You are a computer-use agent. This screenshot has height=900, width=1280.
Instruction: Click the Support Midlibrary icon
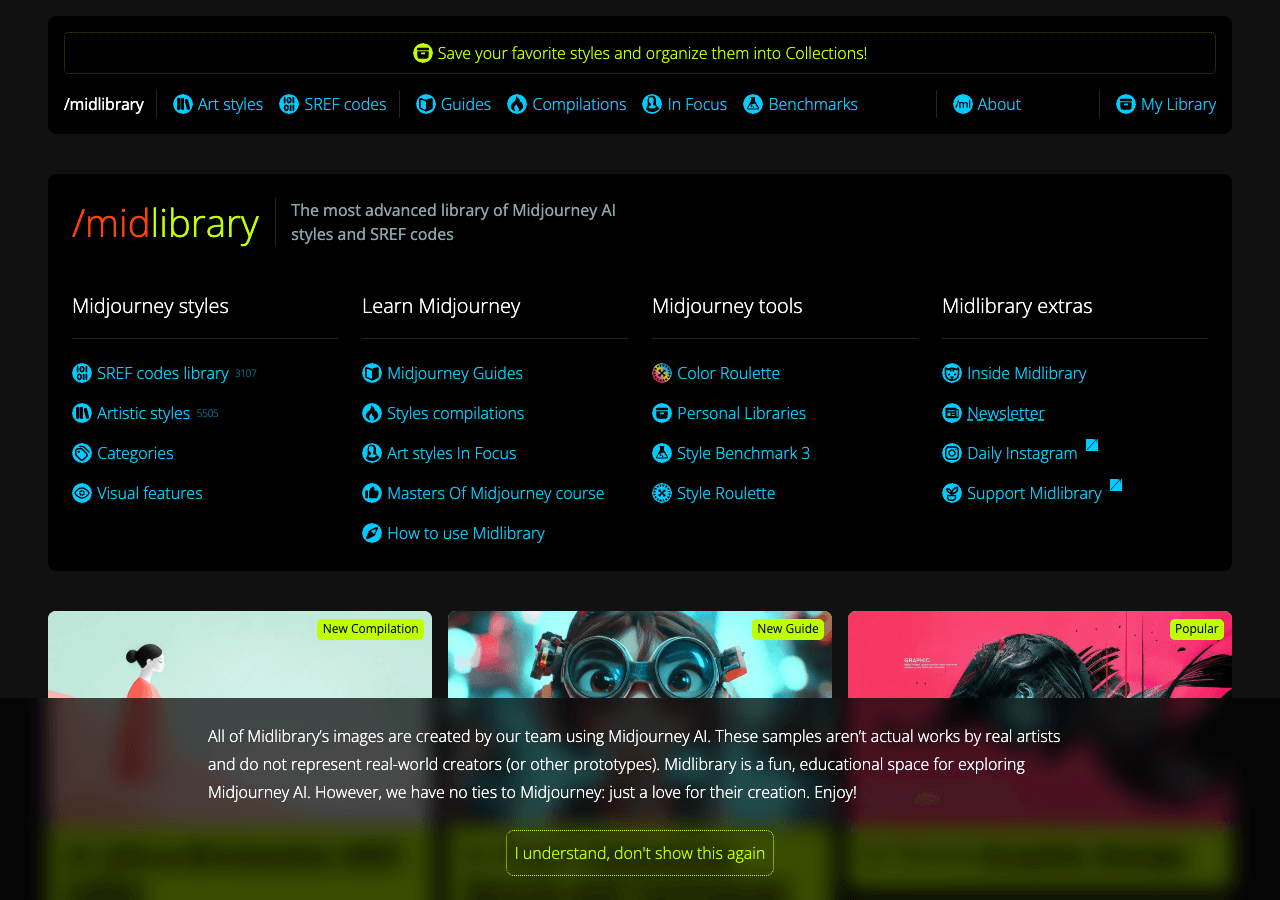pos(952,493)
